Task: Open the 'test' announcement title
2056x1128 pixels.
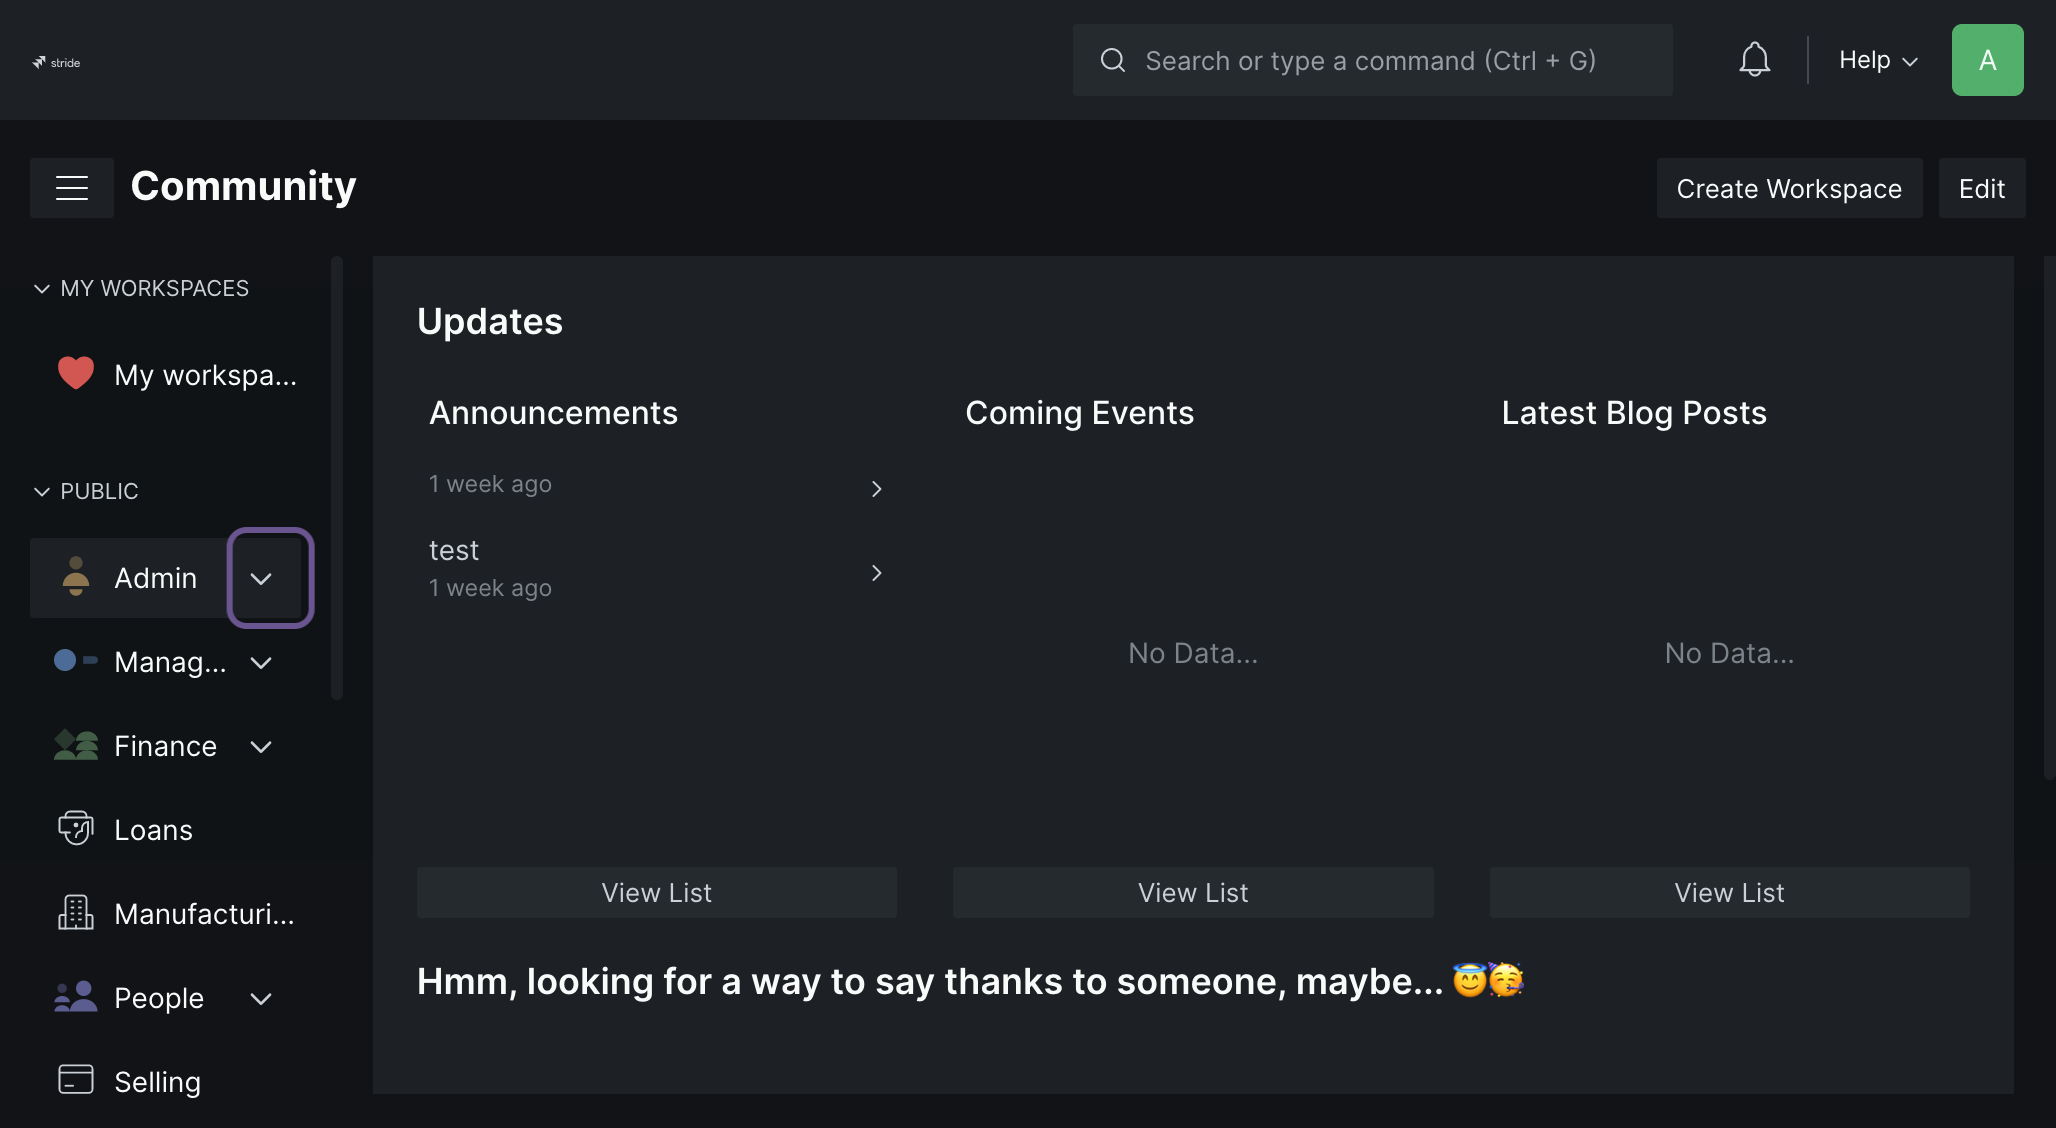Action: pyautogui.click(x=454, y=550)
